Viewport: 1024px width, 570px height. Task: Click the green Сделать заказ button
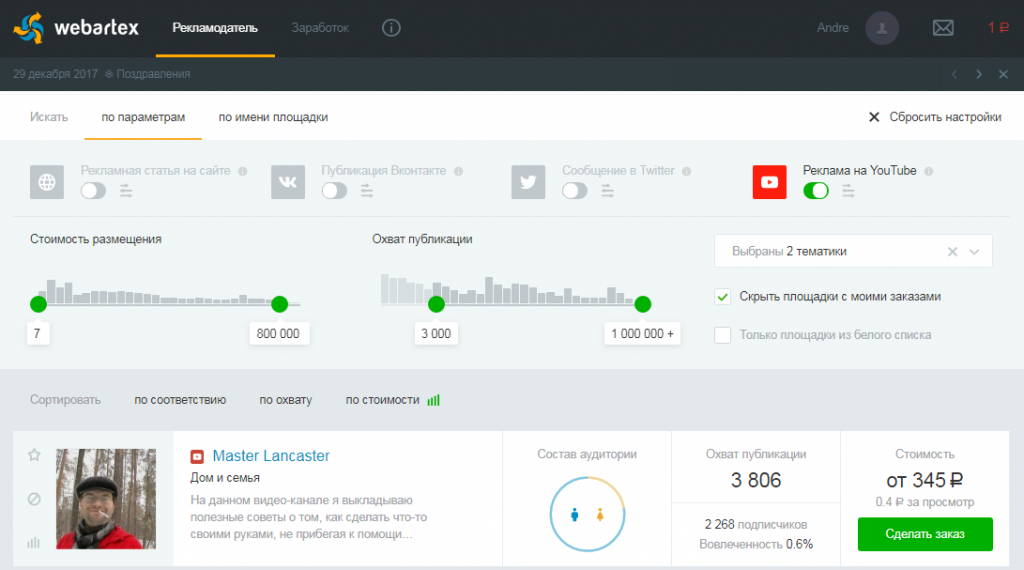coord(925,534)
